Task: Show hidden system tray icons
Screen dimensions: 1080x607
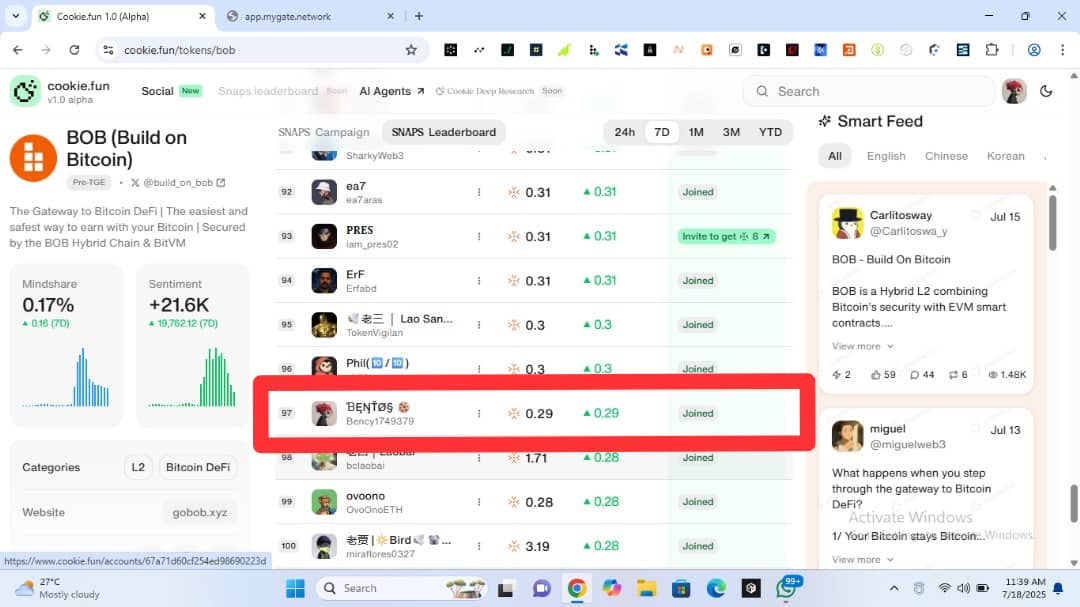Action: tap(893, 588)
